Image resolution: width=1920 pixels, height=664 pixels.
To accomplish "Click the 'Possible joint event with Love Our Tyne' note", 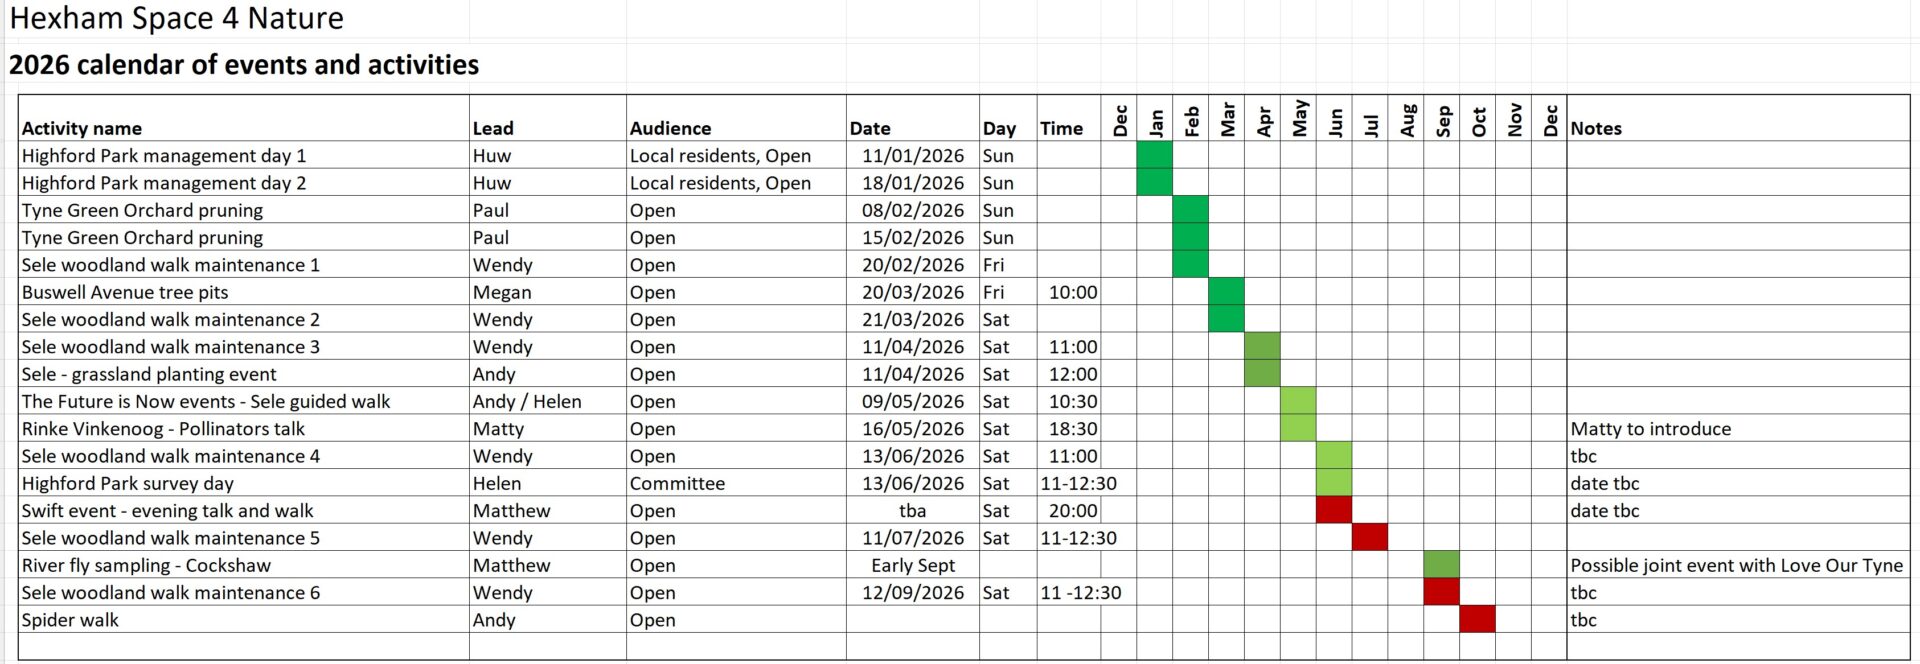I will (x=1738, y=565).
